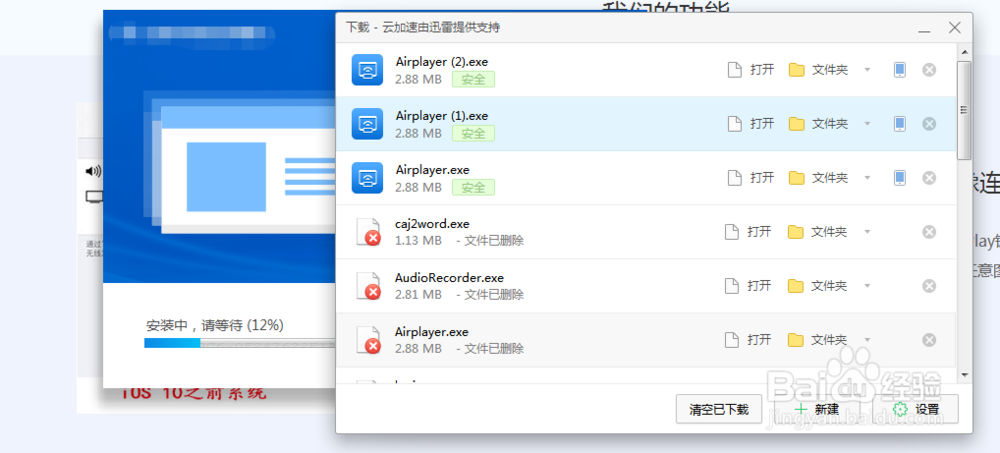Show deleted Airplayer.exe in 文件夹
Viewport: 1000px width, 453px height.
(x=818, y=340)
